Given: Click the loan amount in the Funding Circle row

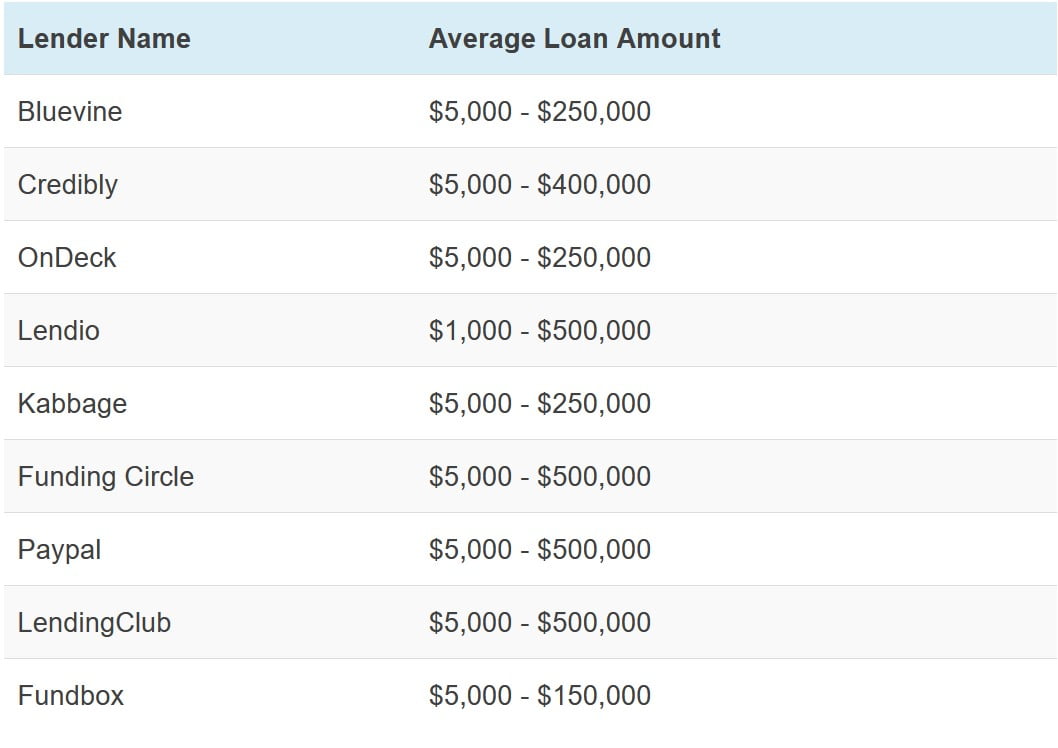Looking at the screenshot, I should pos(540,477).
